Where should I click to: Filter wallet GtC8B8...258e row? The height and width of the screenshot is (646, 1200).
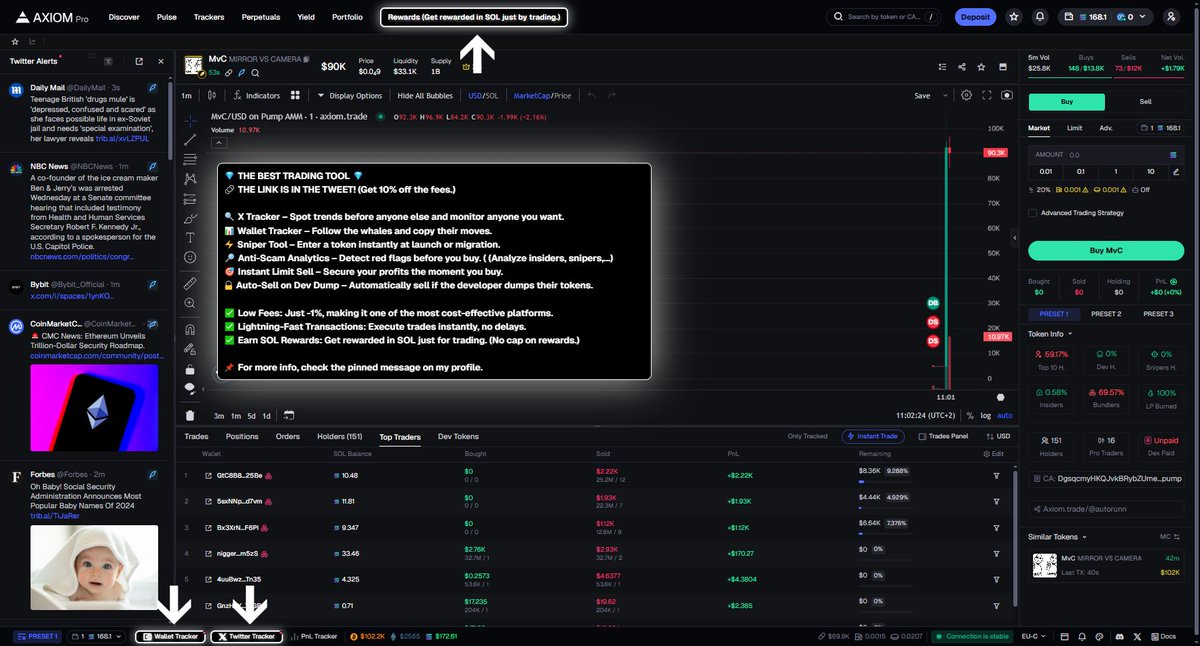coord(996,475)
